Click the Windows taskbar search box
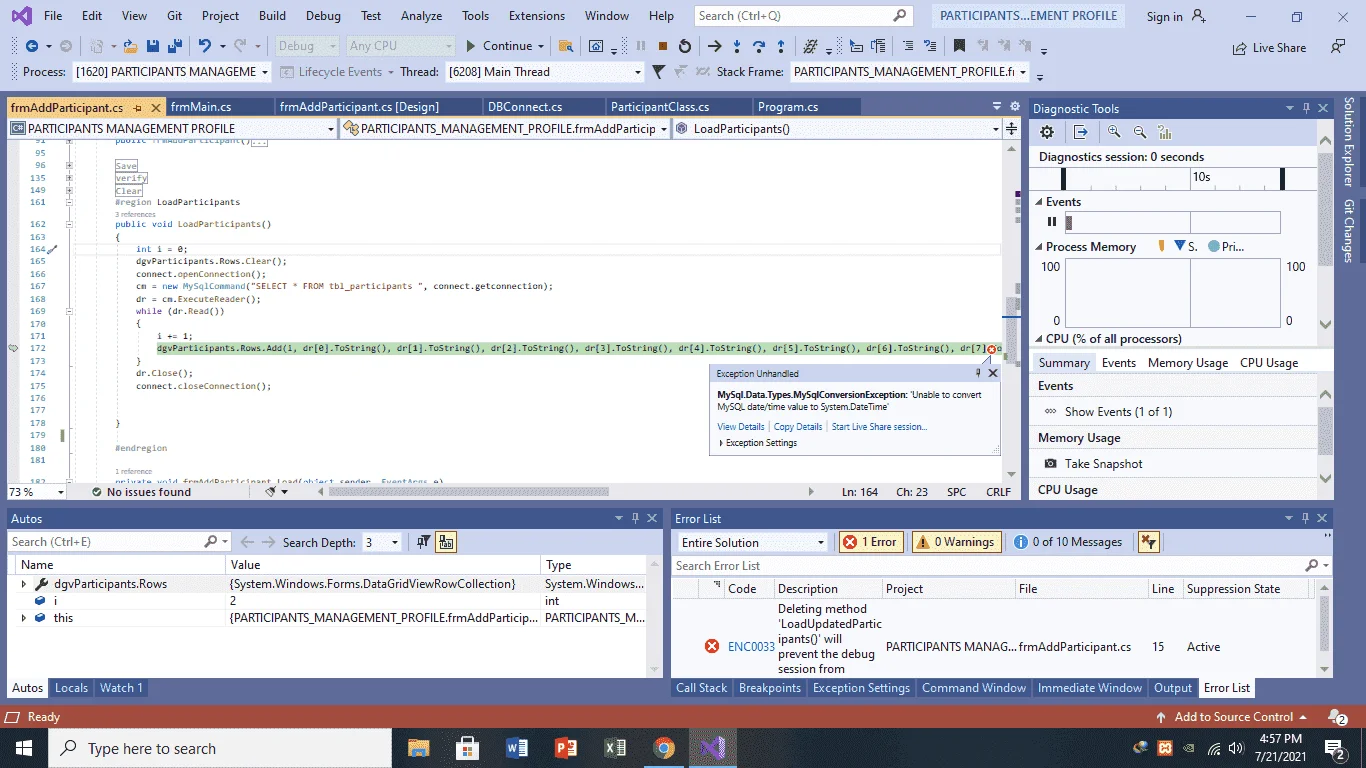Viewport: 1366px width, 768px height. [220, 748]
